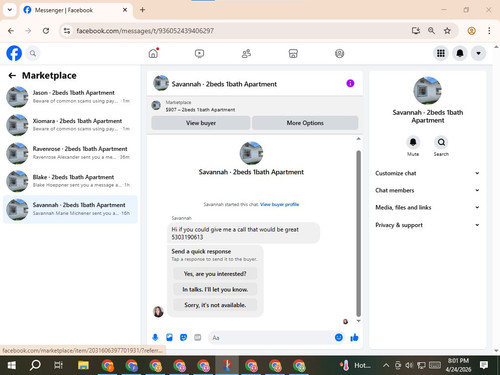This screenshot has width=500, height=375.
Task: Expand Media, files and links section
Action: click(427, 207)
